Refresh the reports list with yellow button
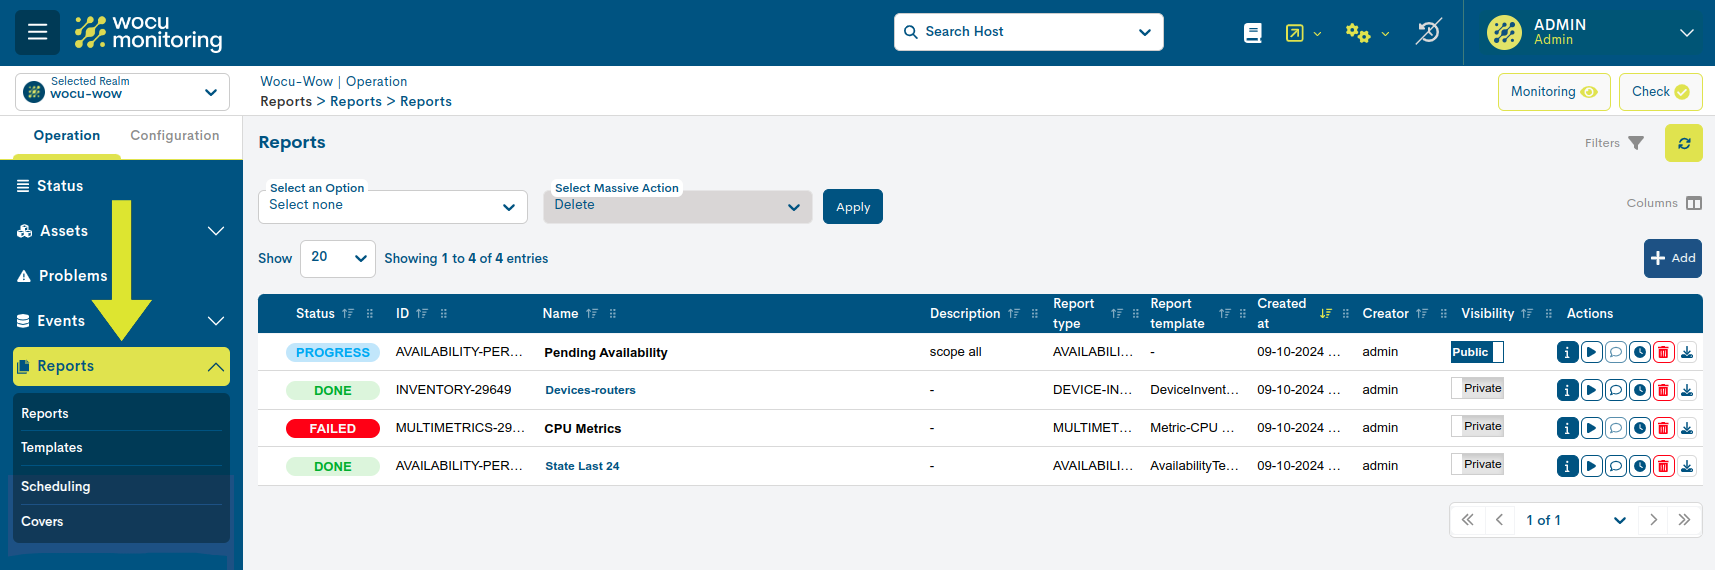1715x570 pixels. [1683, 143]
